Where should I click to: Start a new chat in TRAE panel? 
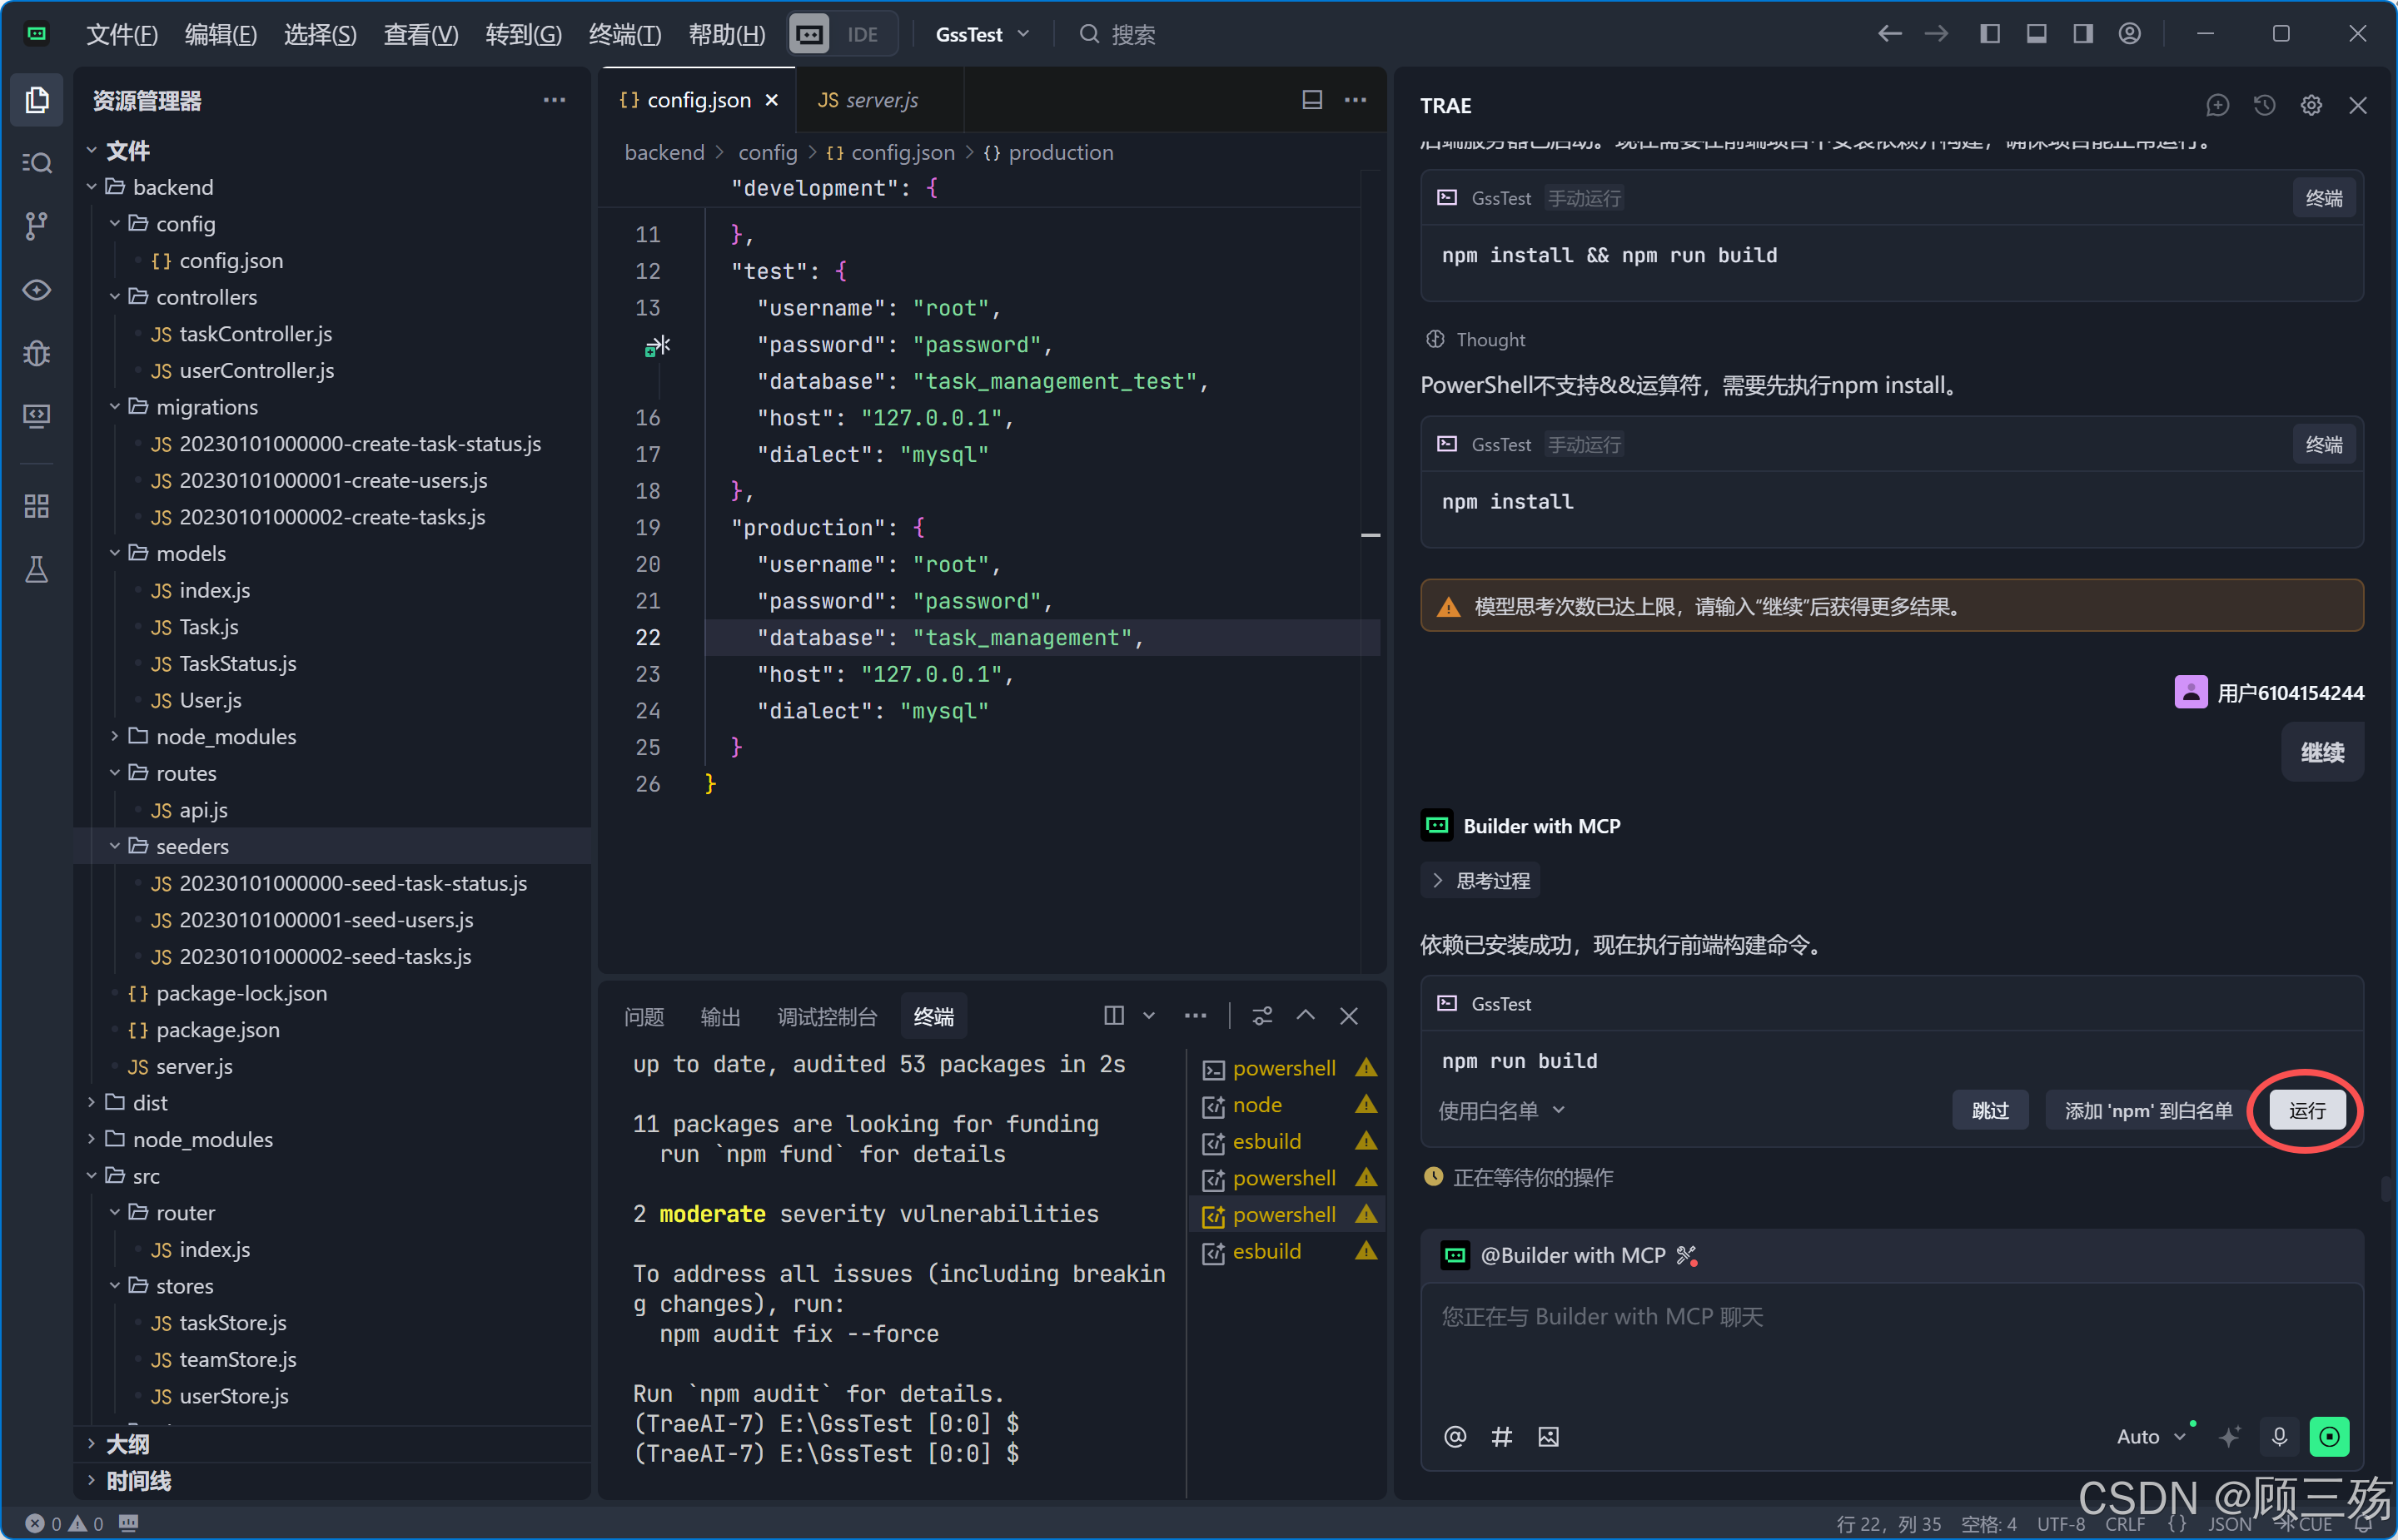pyautogui.click(x=2217, y=105)
